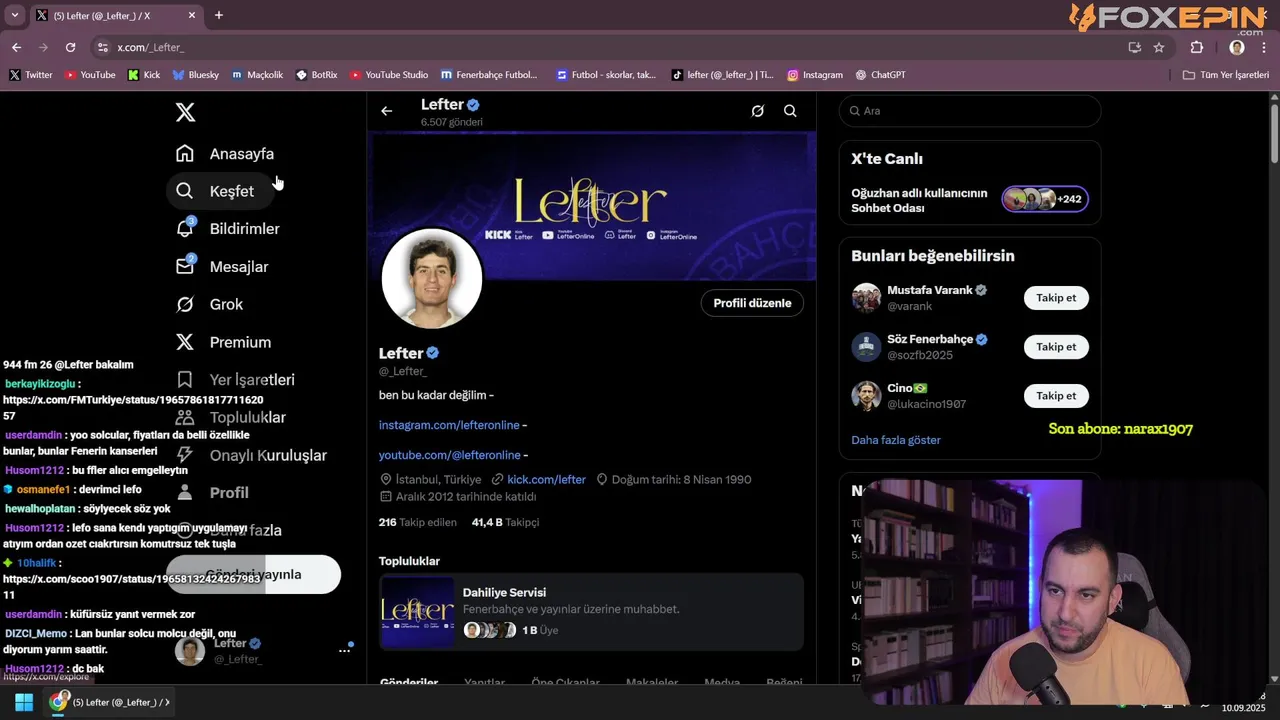The image size is (1280, 720).
Task: Follow Cino with Takip et
Action: [x=1056, y=396]
